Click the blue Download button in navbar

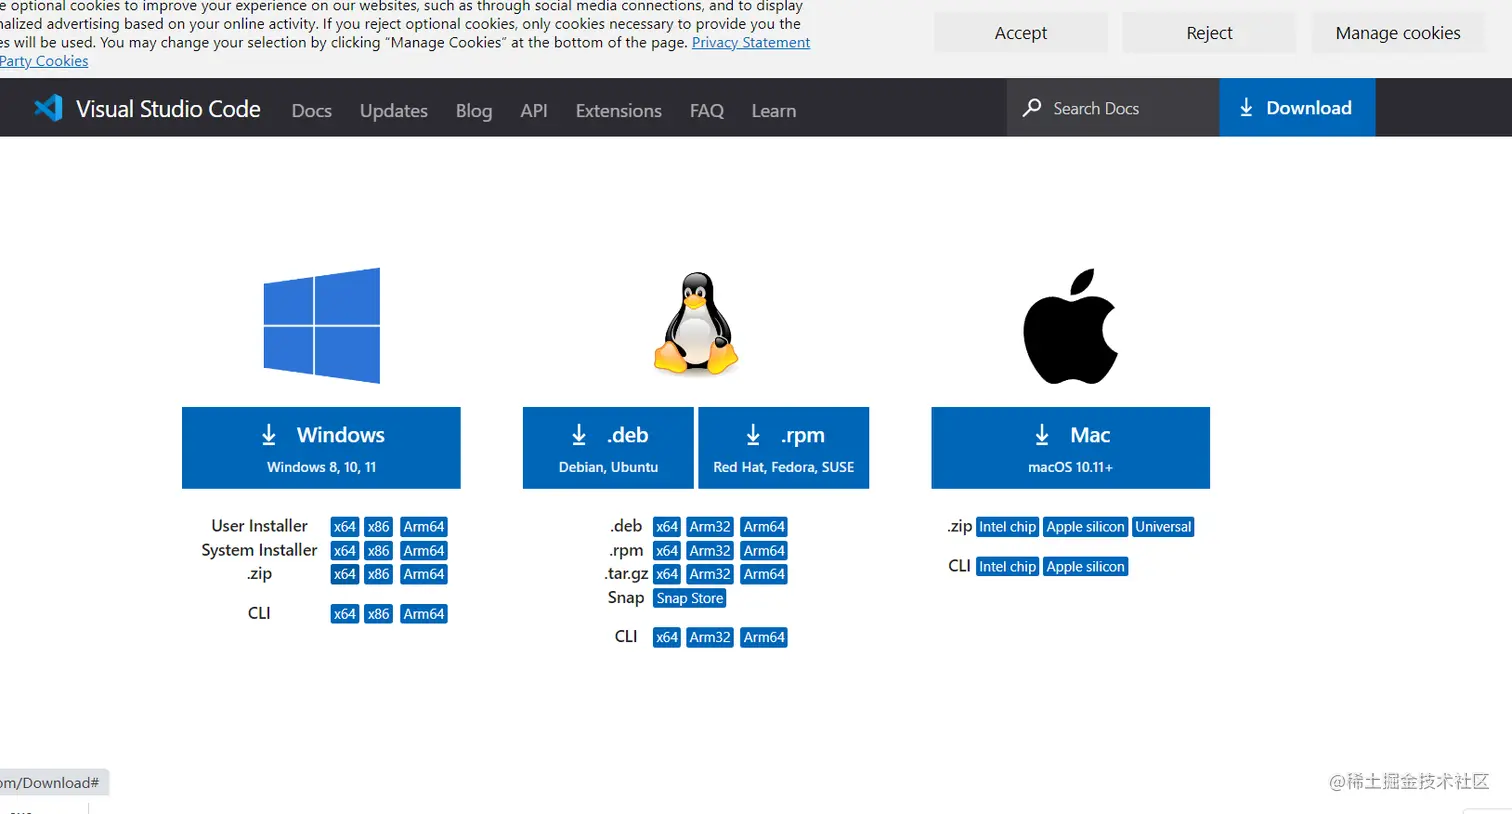1297,108
